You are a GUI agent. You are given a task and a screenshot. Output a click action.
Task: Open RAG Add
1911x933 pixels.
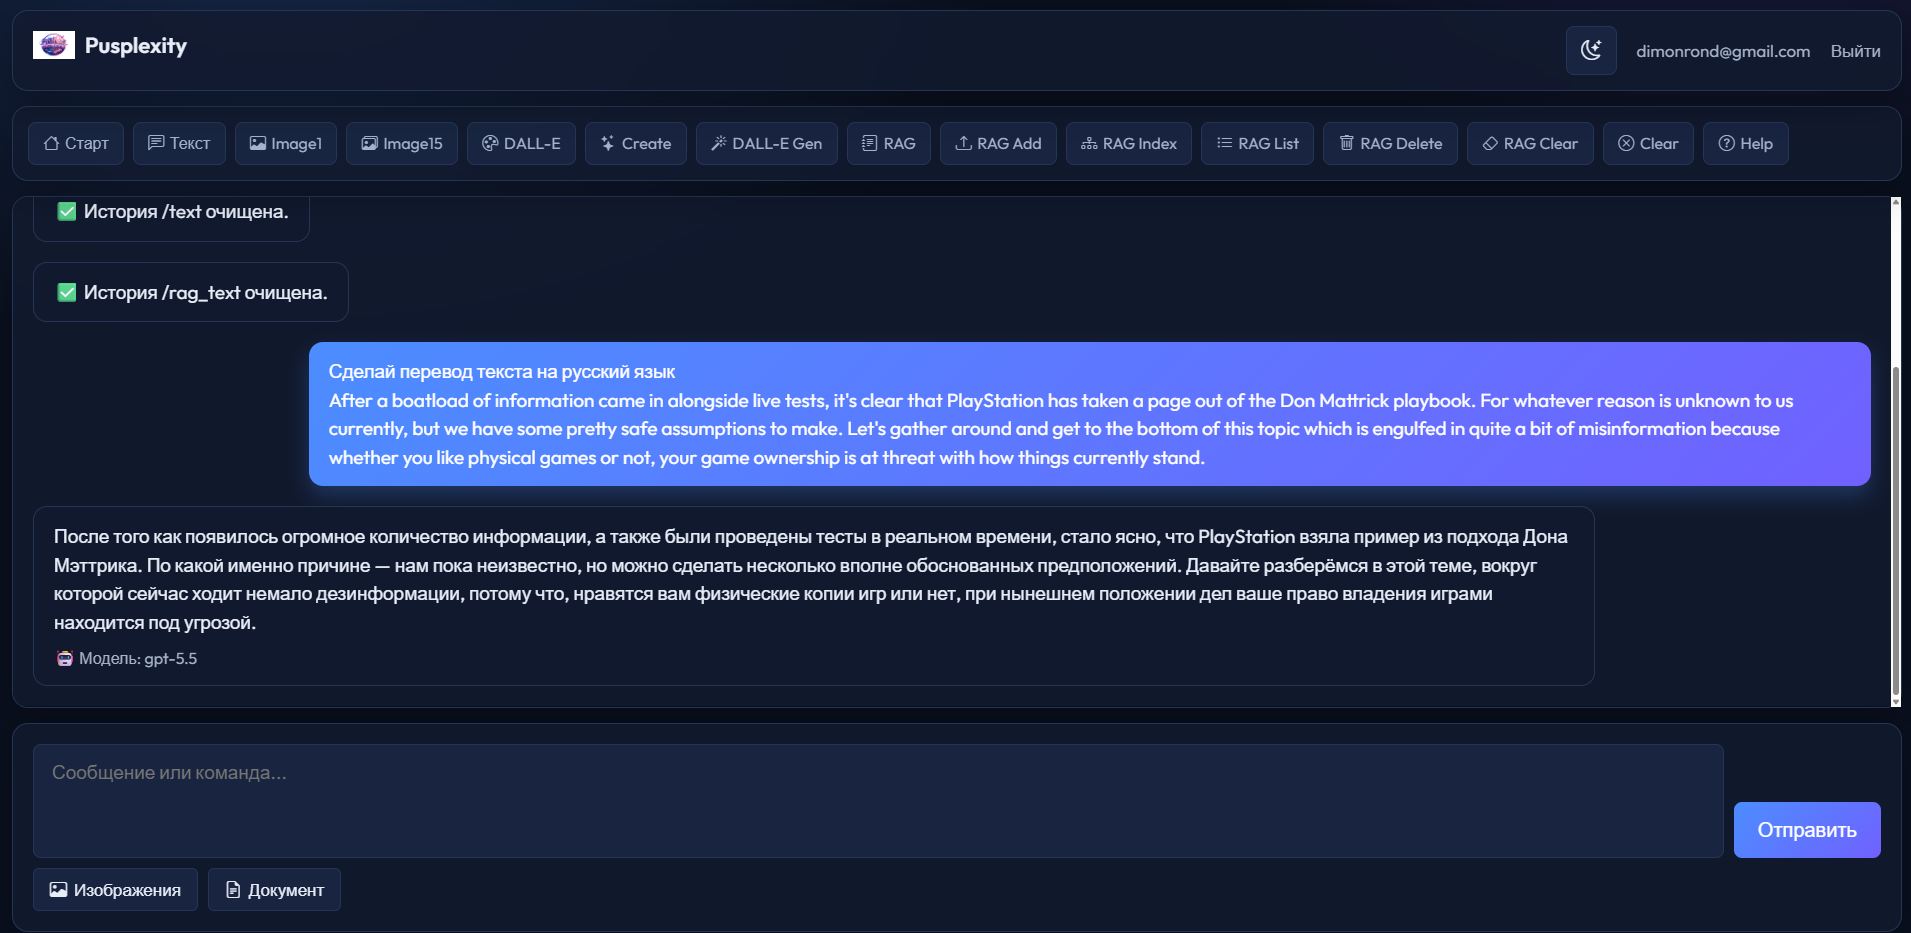[997, 143]
